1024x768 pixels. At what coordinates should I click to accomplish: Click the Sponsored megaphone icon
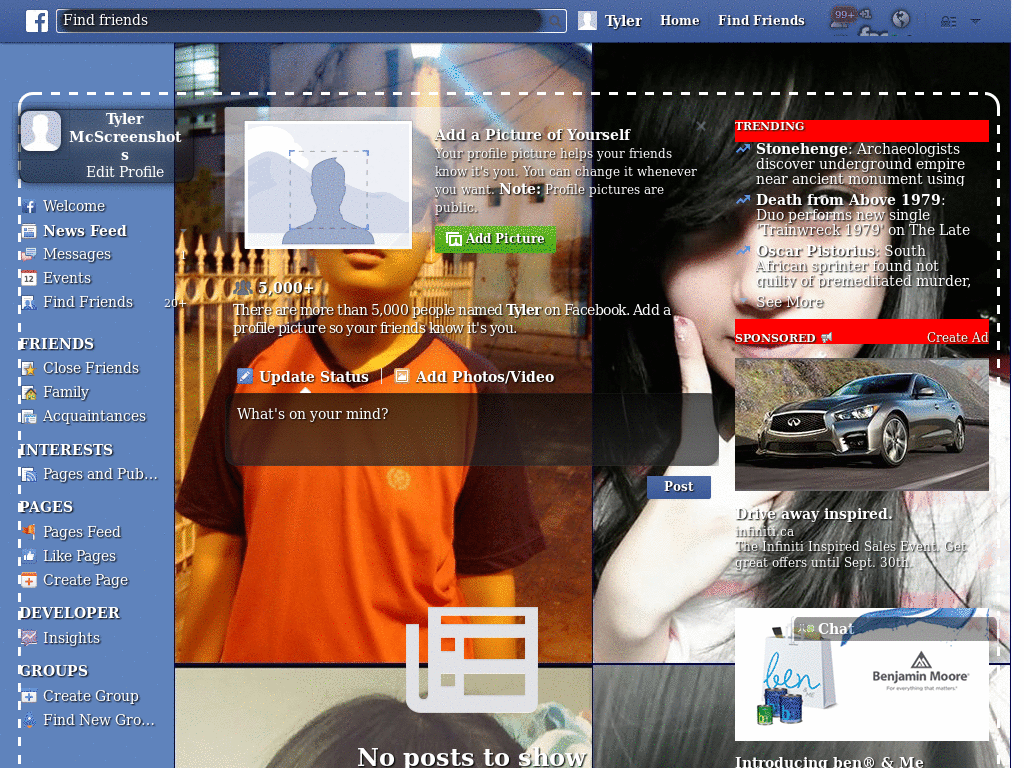[827, 338]
